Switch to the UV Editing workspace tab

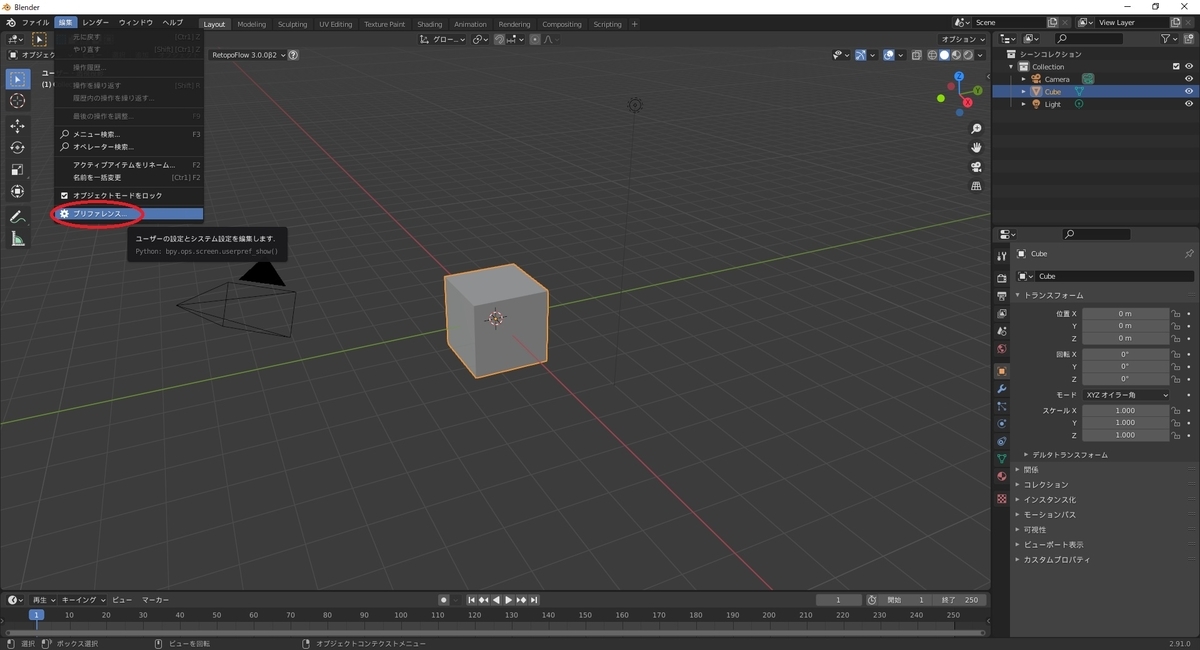pyautogui.click(x=336, y=24)
